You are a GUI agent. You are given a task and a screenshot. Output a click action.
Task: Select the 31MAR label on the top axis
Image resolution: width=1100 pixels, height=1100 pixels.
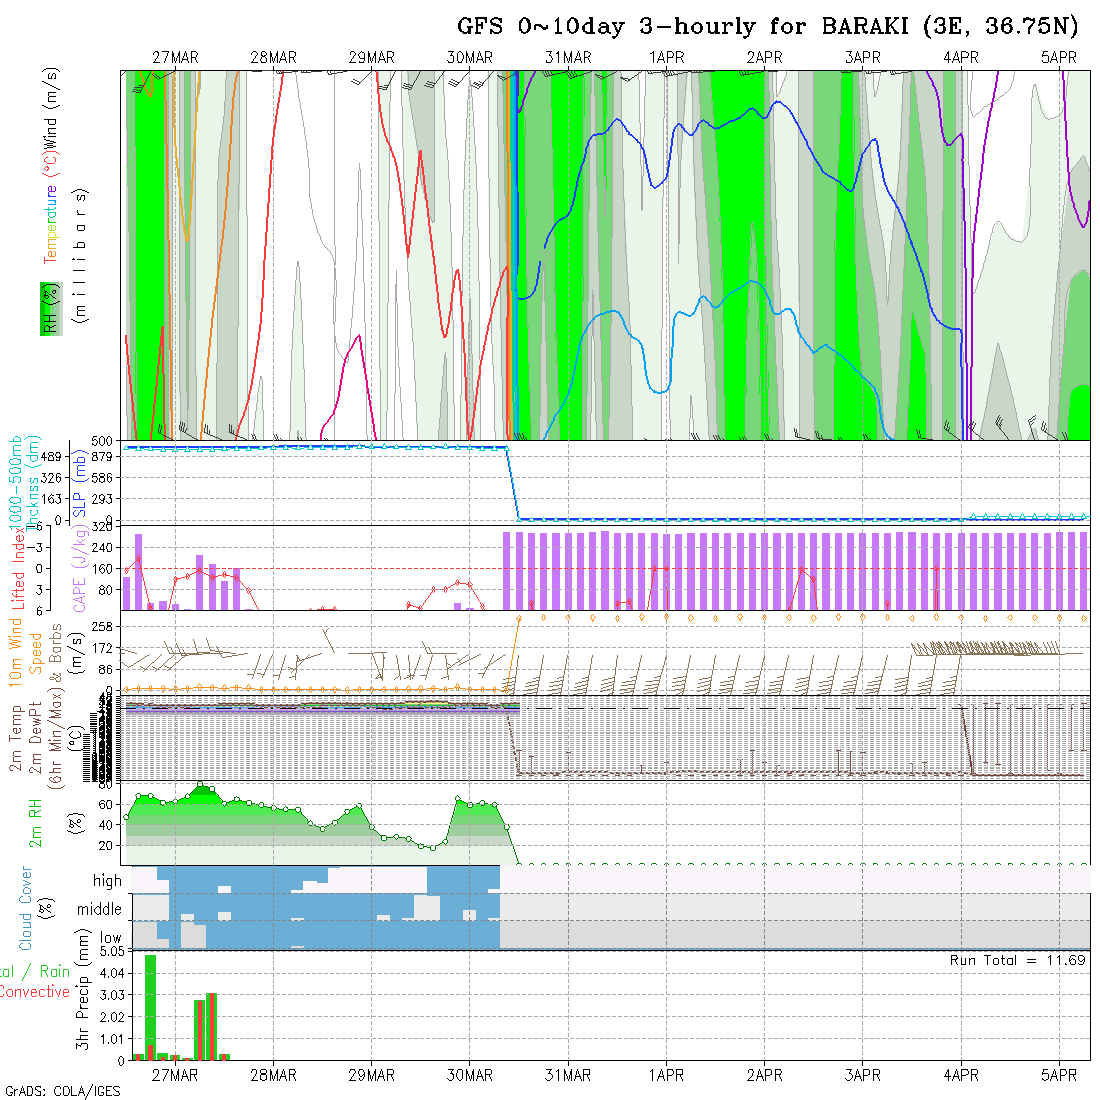point(568,58)
